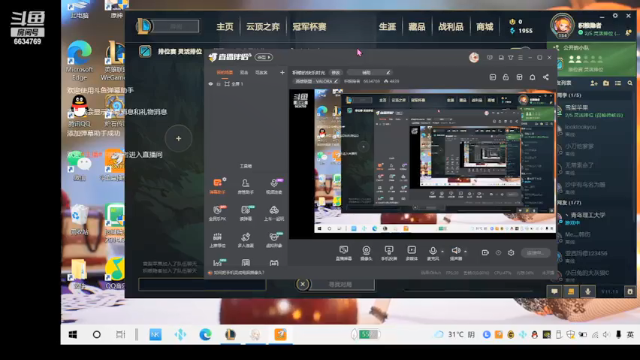Open the chat icon at League client bottom
Screen dimensions: 640x360
554,291
